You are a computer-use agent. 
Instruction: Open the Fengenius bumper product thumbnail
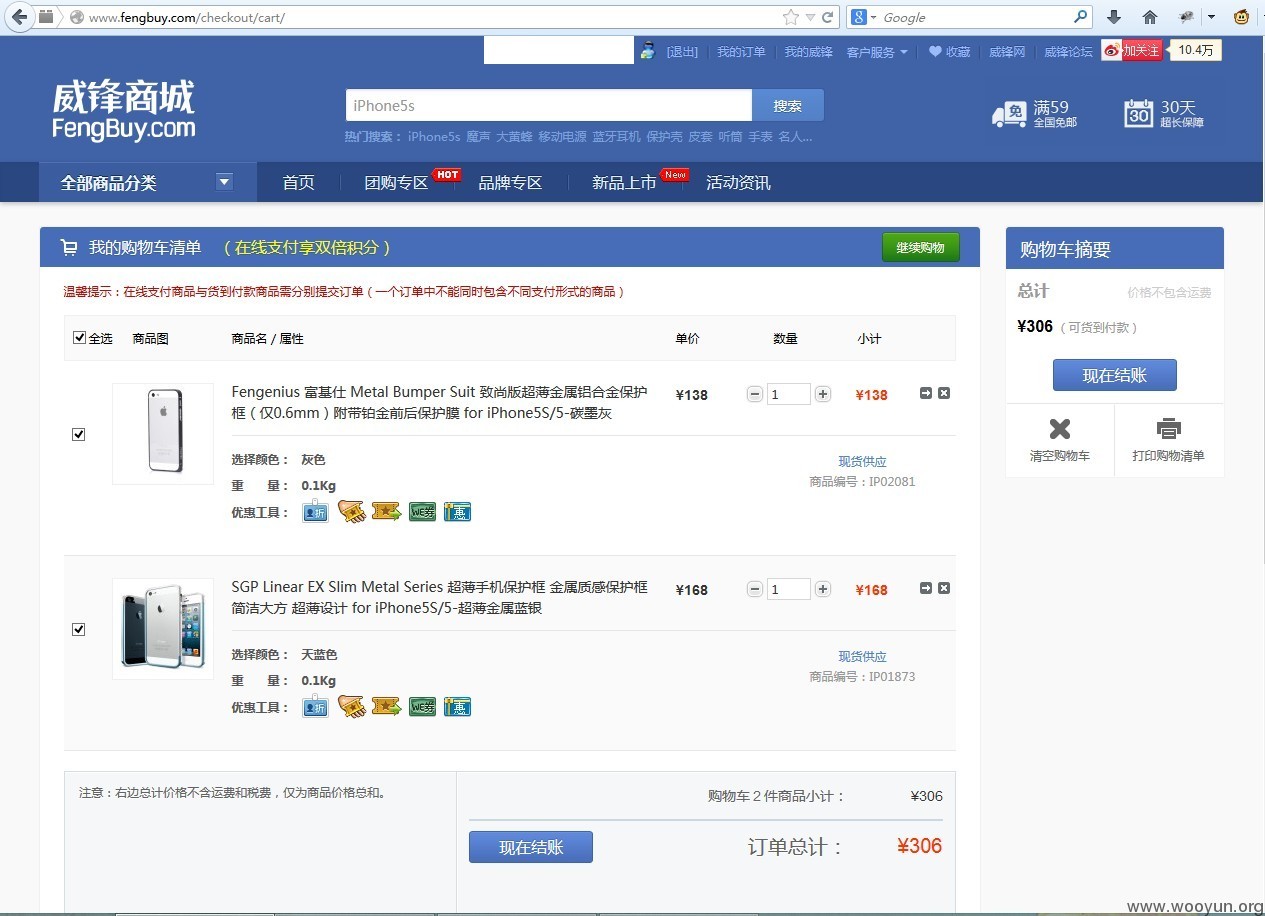163,434
